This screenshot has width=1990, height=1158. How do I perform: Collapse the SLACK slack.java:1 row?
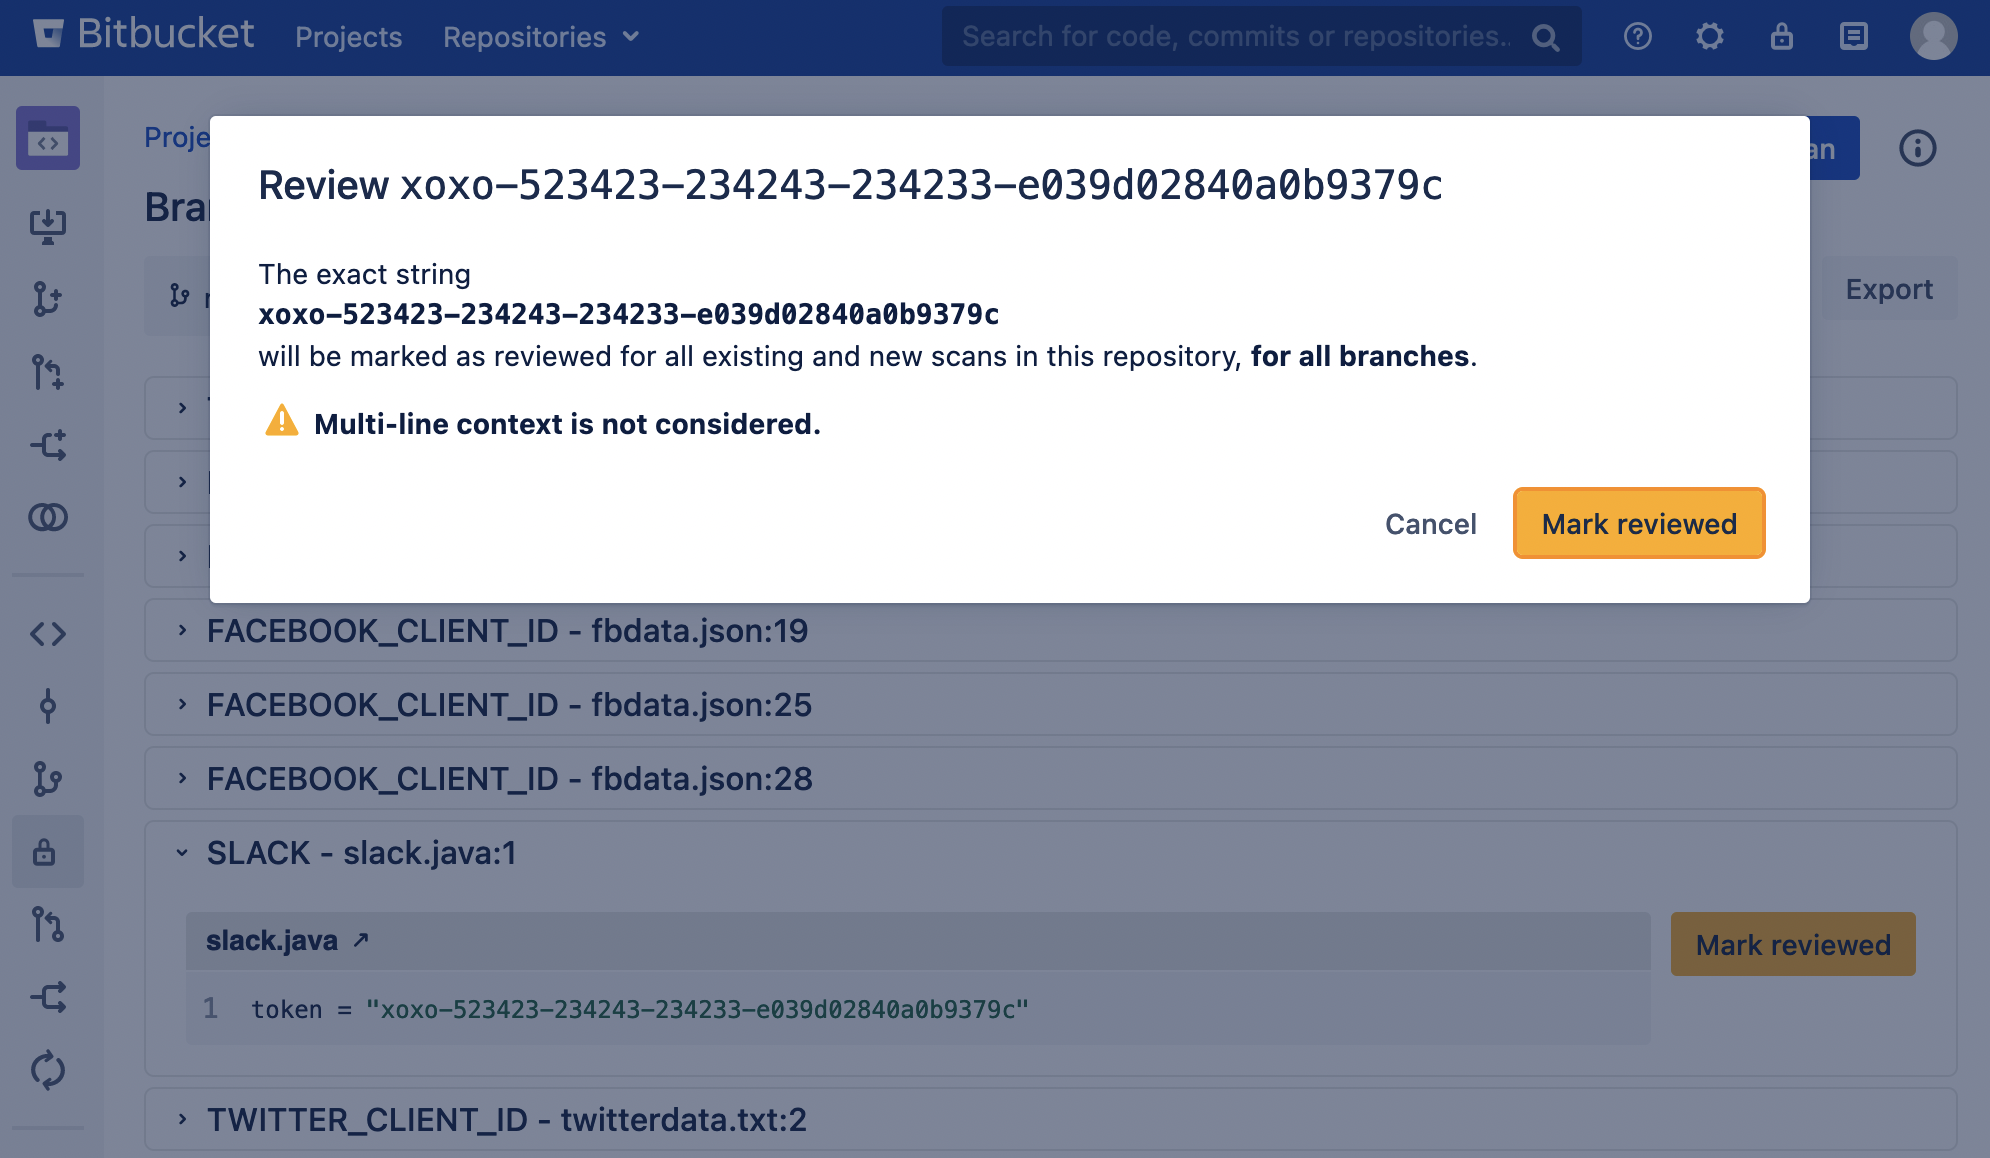click(x=182, y=853)
